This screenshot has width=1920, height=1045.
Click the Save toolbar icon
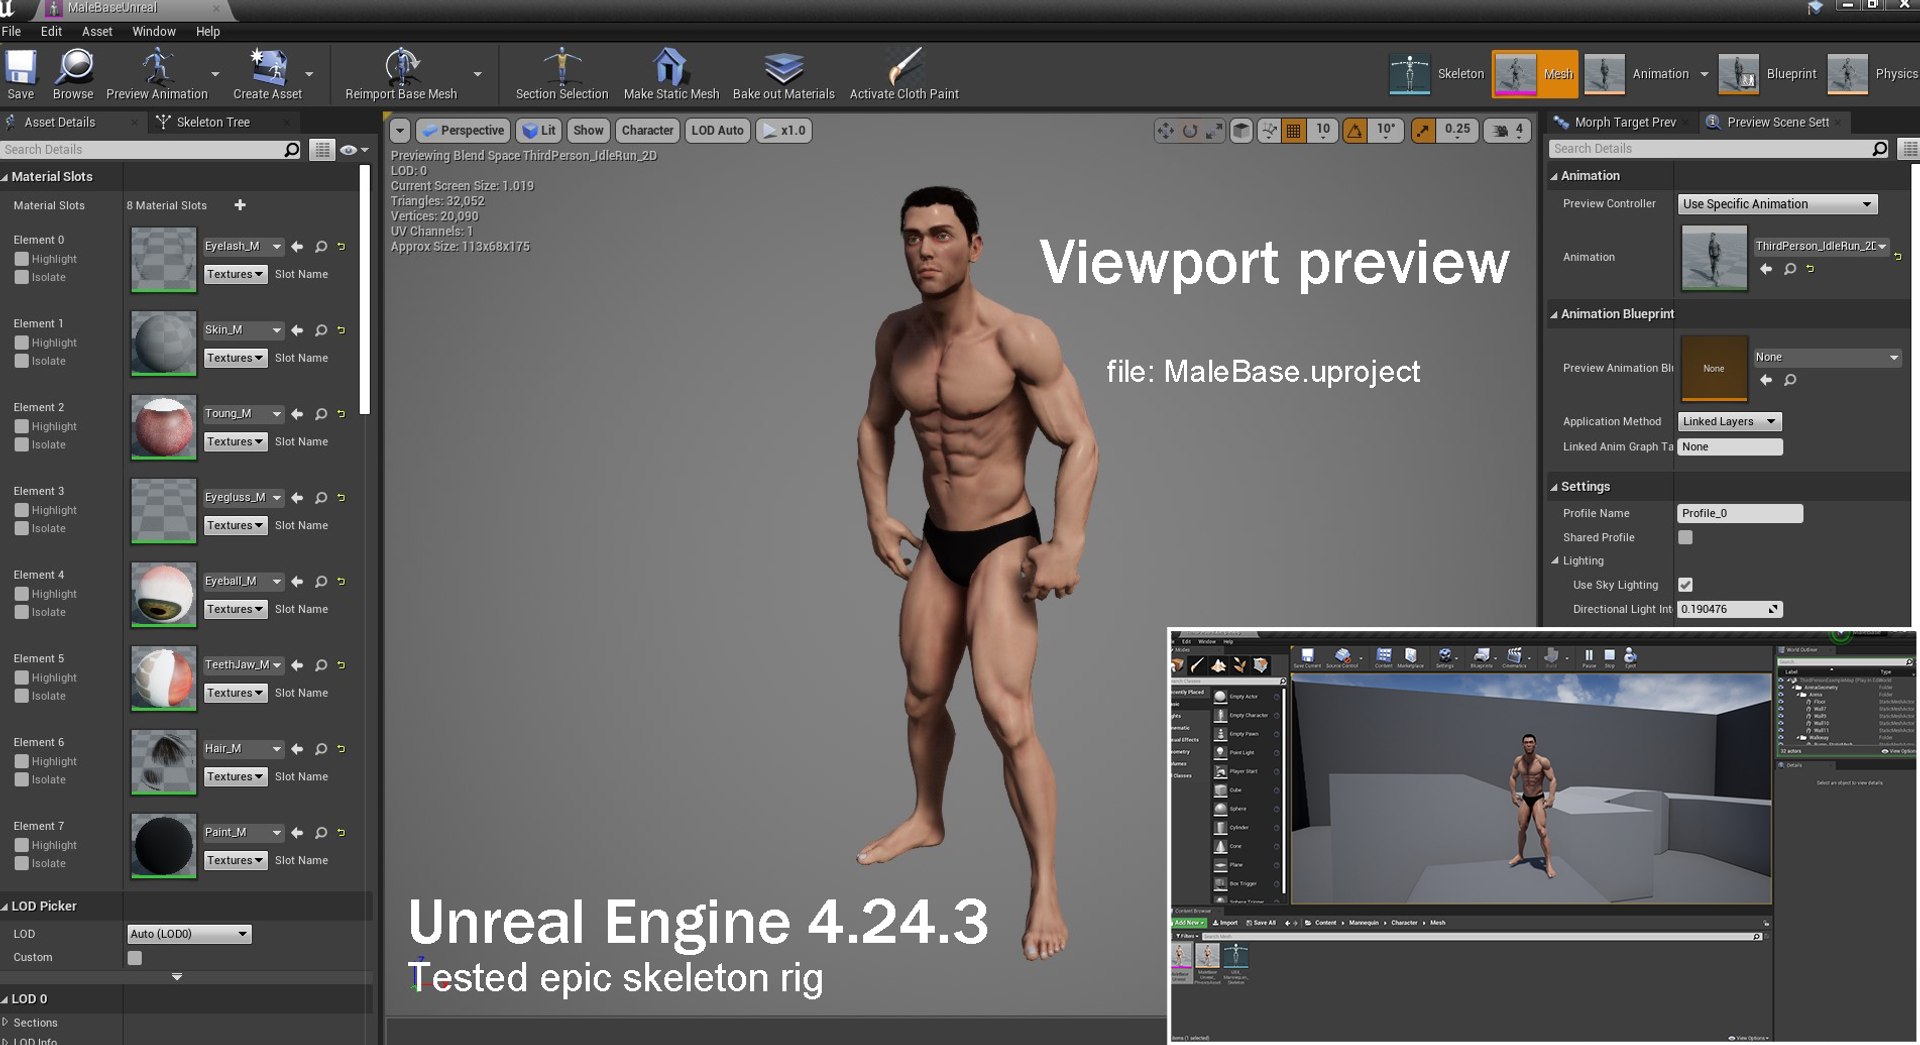click(x=20, y=75)
